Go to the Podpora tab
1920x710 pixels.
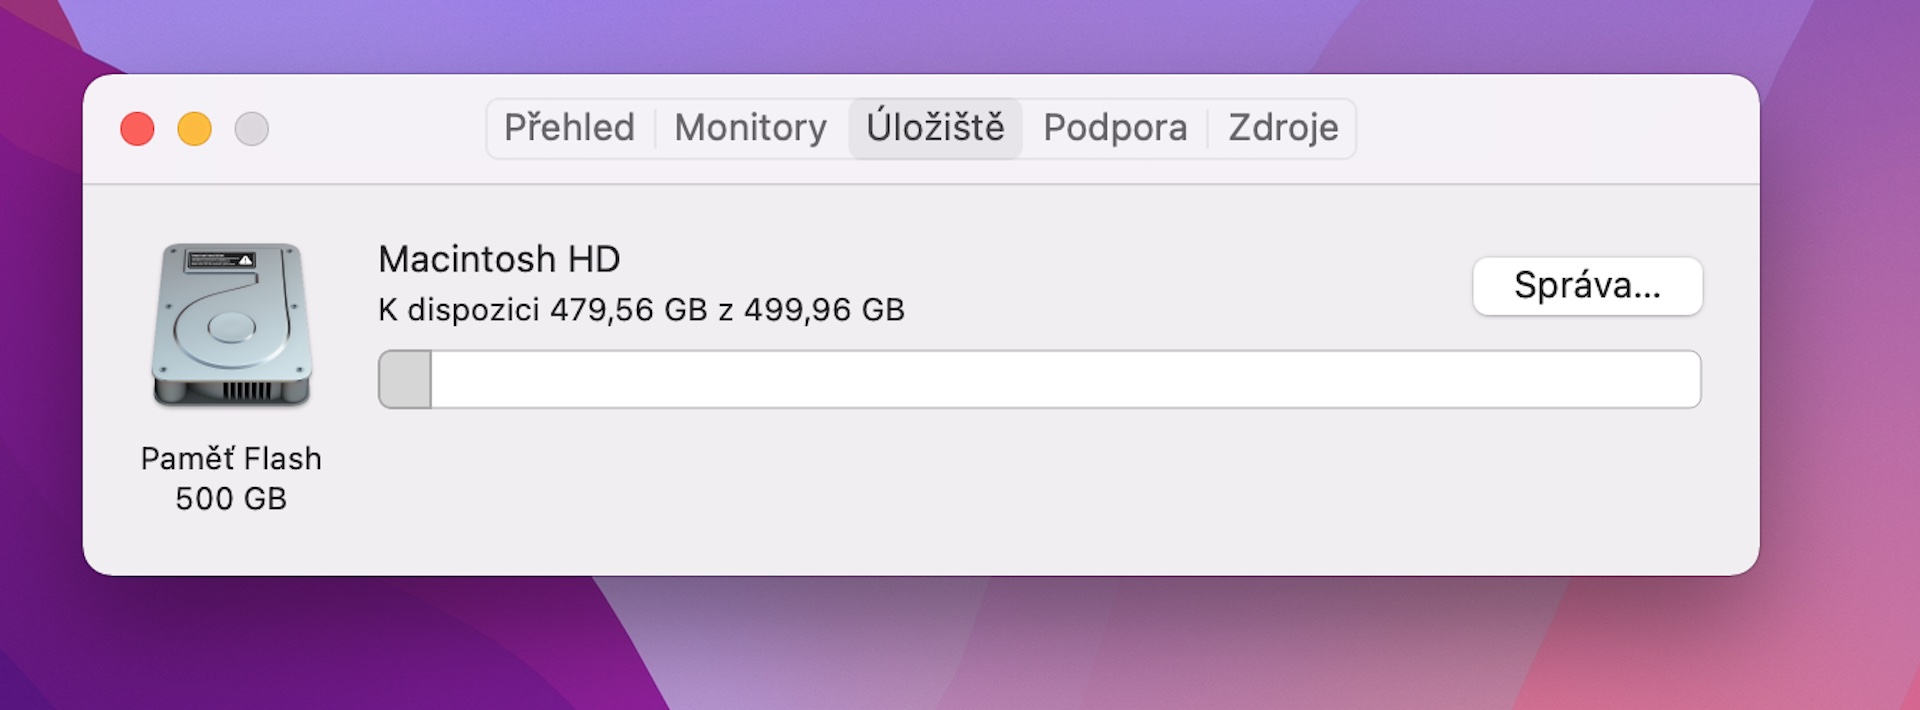[x=1115, y=128]
